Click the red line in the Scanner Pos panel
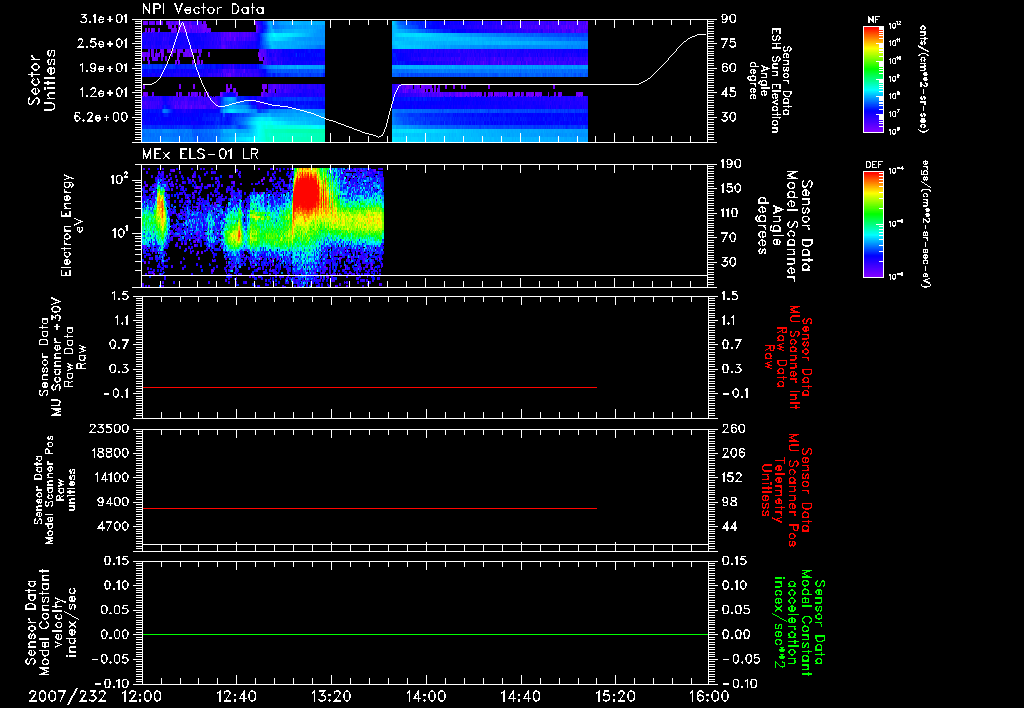 pyautogui.click(x=370, y=508)
